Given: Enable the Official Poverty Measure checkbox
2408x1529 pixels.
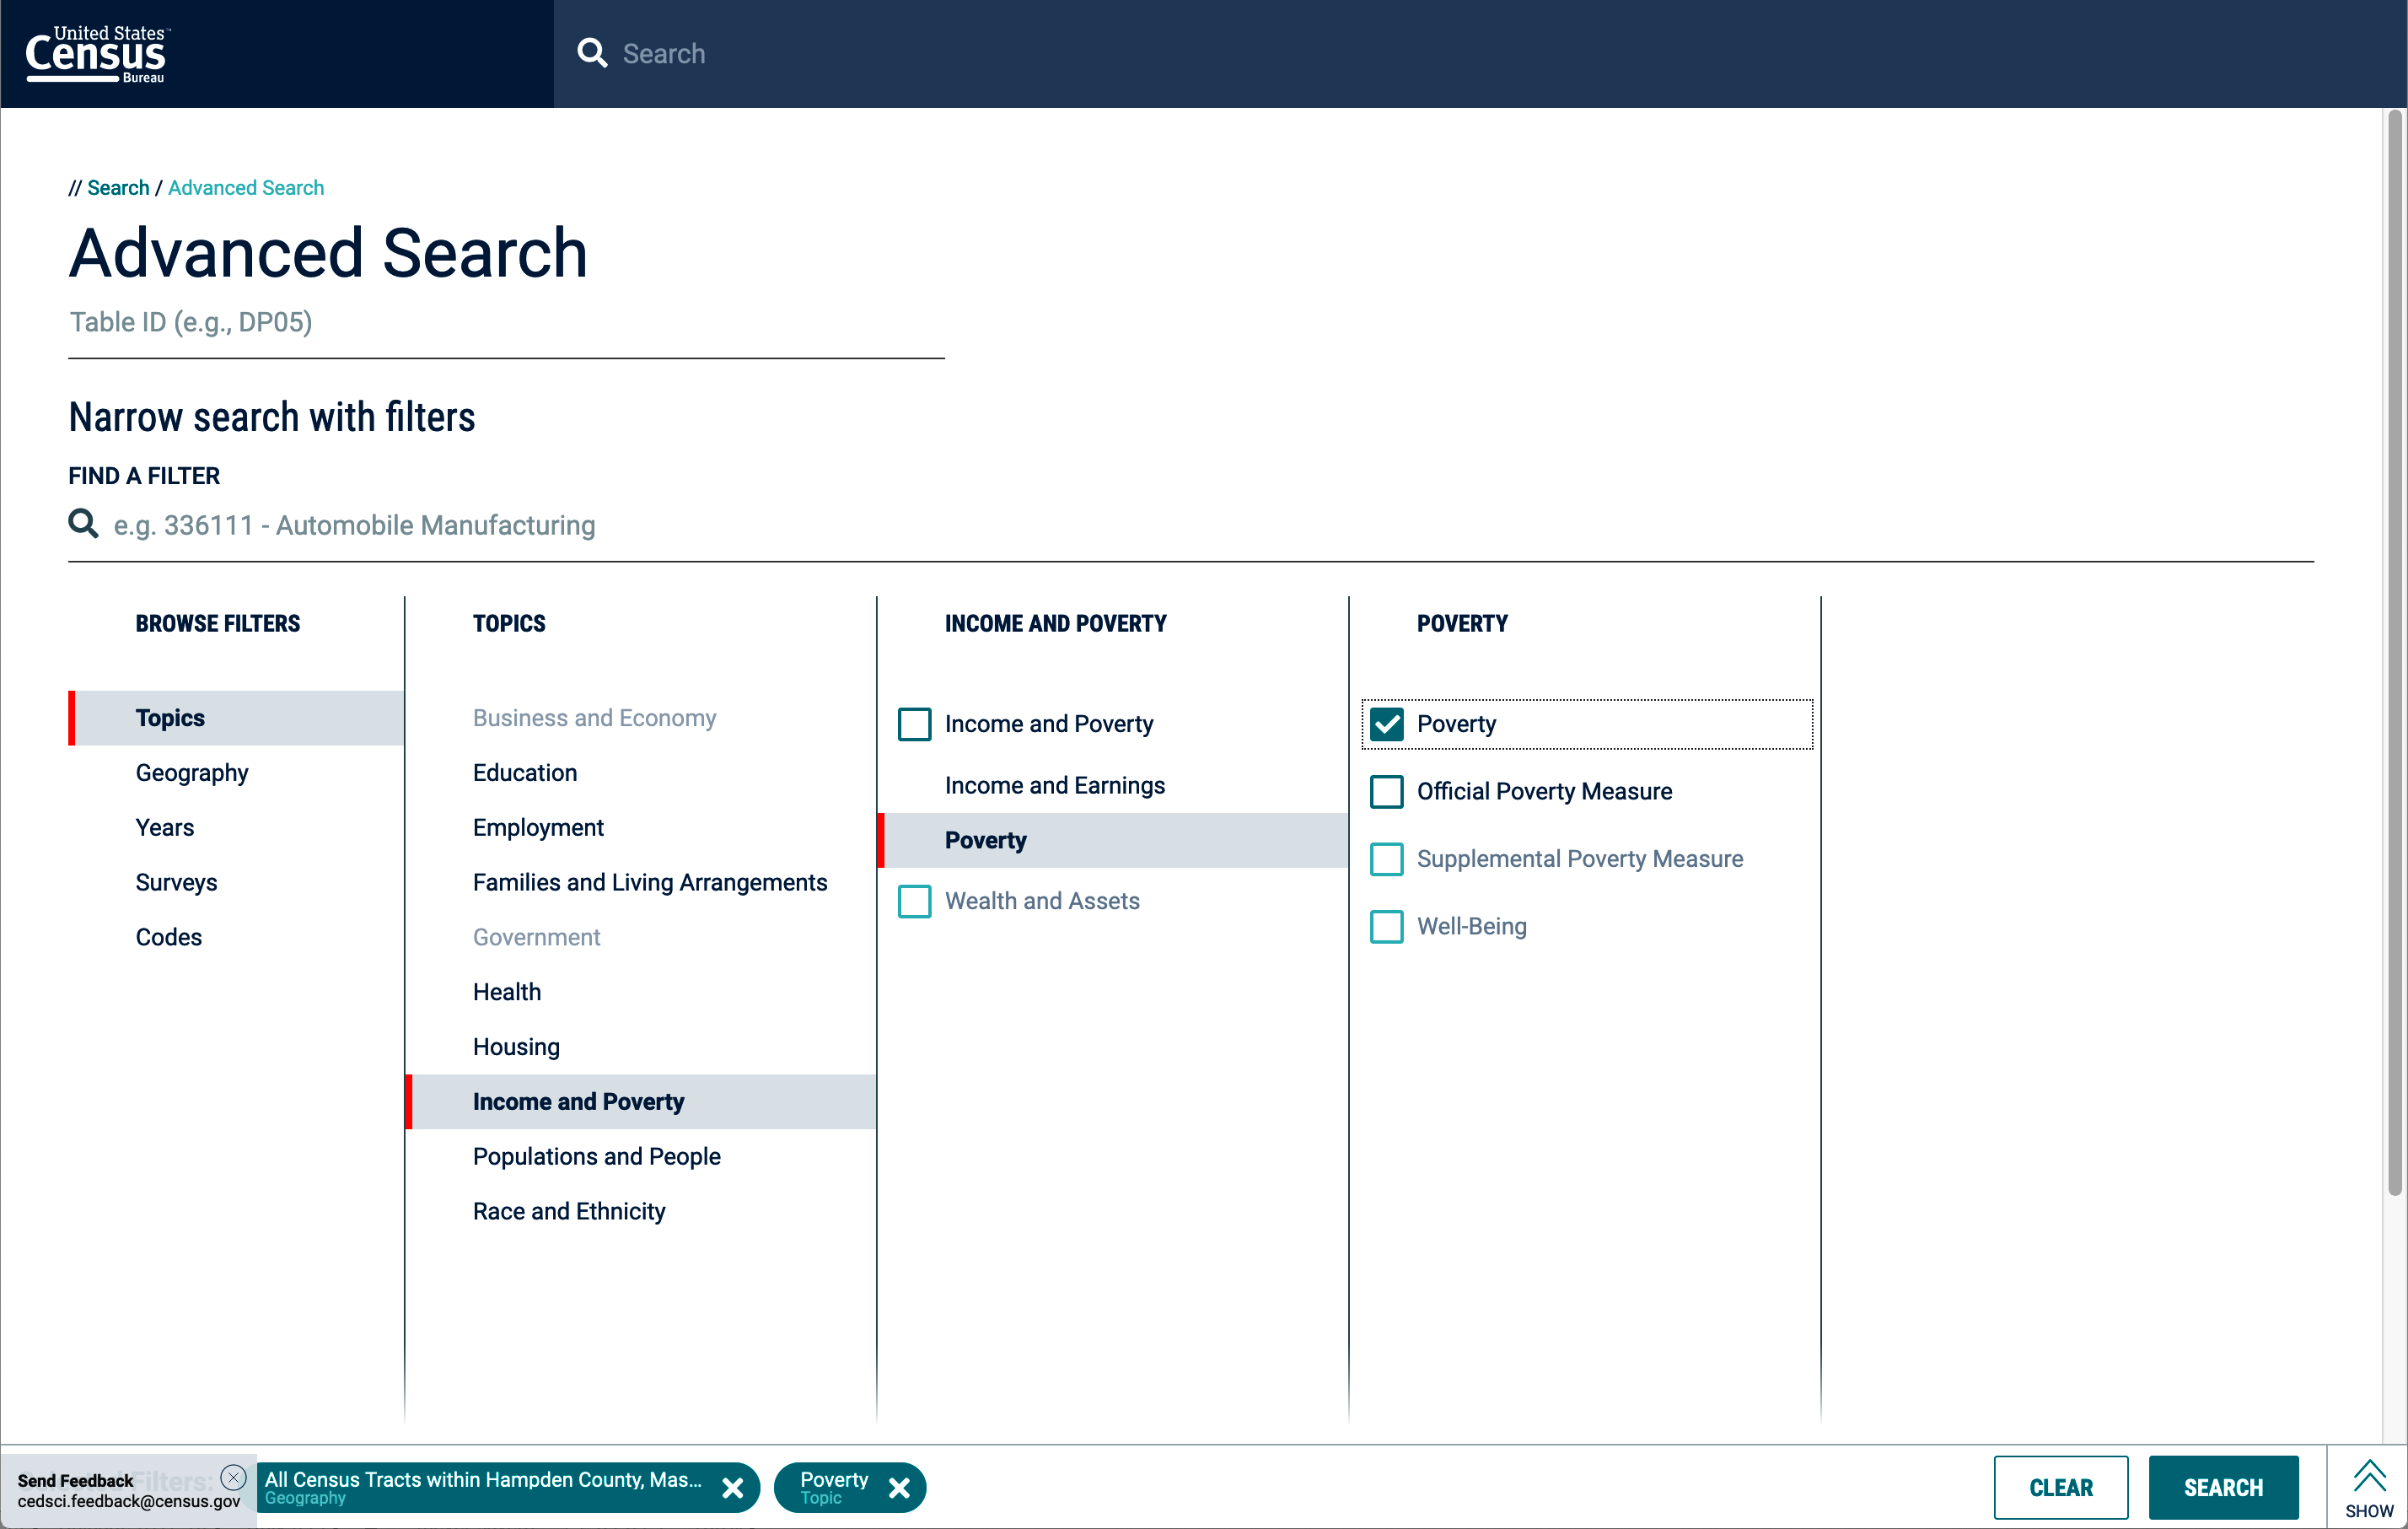Looking at the screenshot, I should 1387,791.
